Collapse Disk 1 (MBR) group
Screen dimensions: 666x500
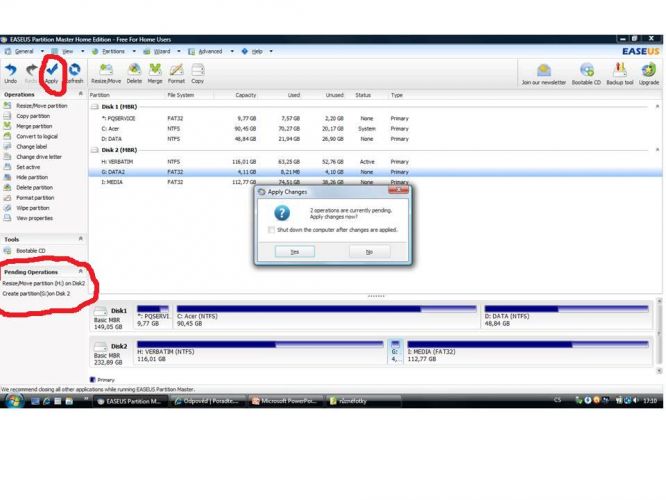pos(658,107)
